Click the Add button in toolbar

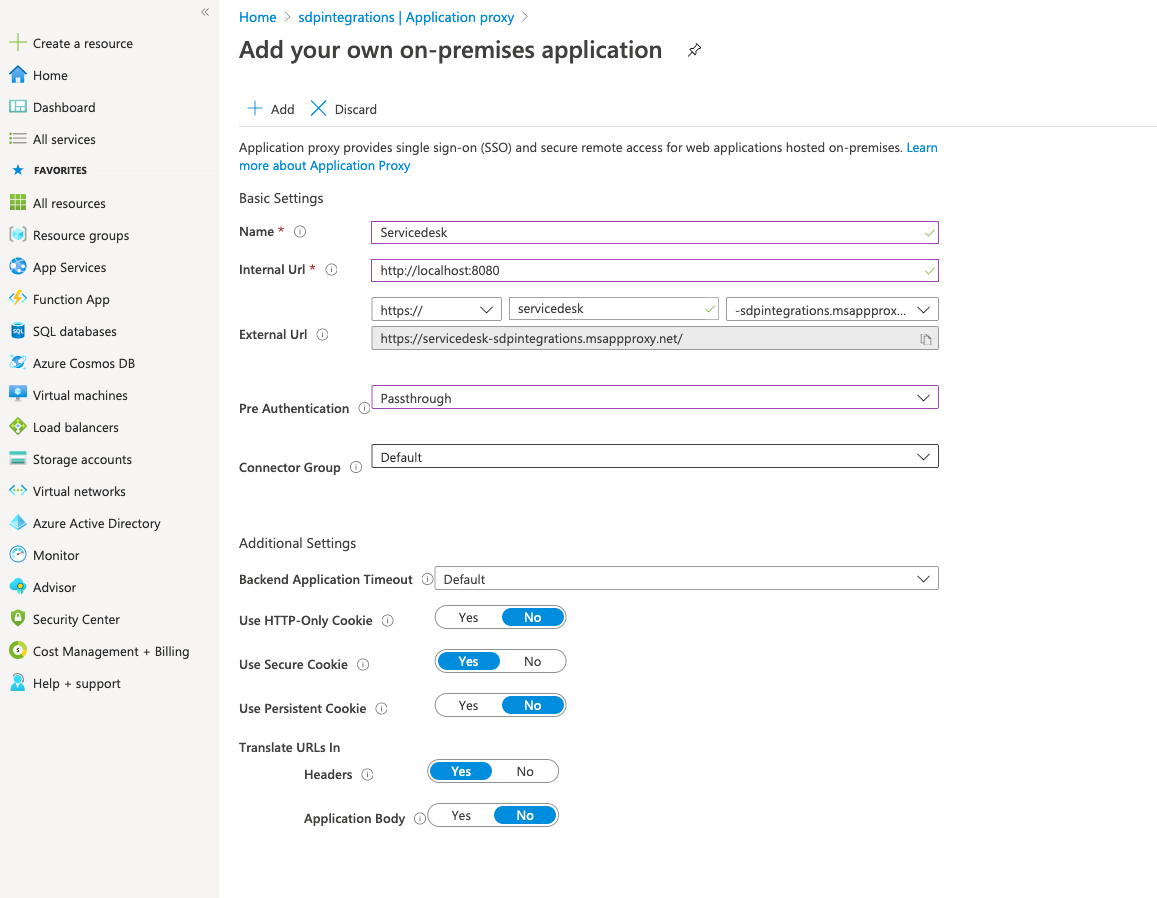[x=271, y=109]
